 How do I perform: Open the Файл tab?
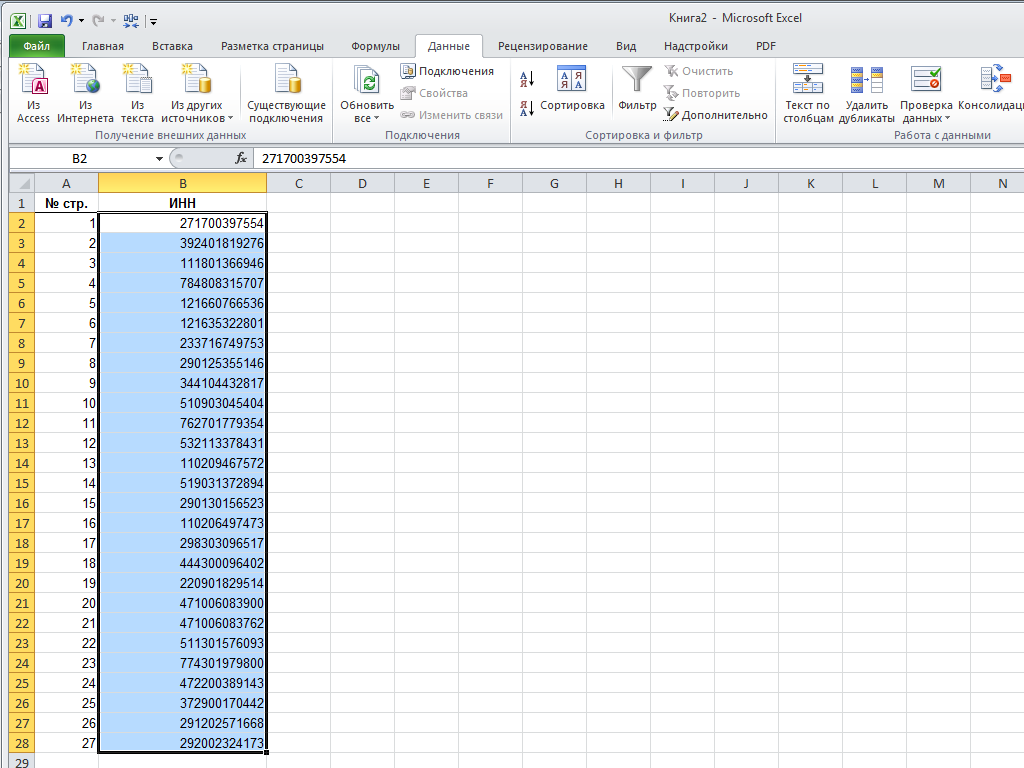[x=37, y=46]
